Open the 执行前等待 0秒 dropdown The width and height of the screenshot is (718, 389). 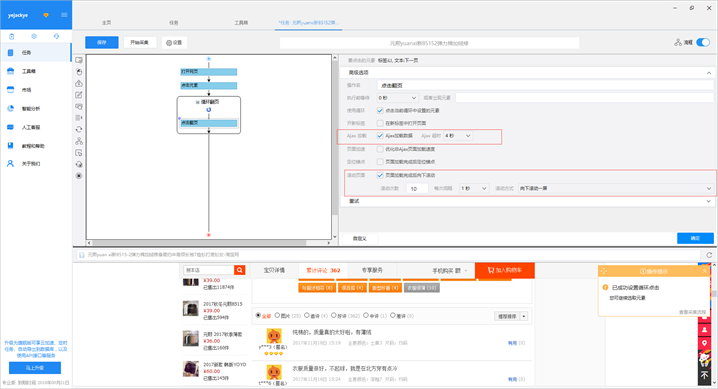(x=397, y=98)
